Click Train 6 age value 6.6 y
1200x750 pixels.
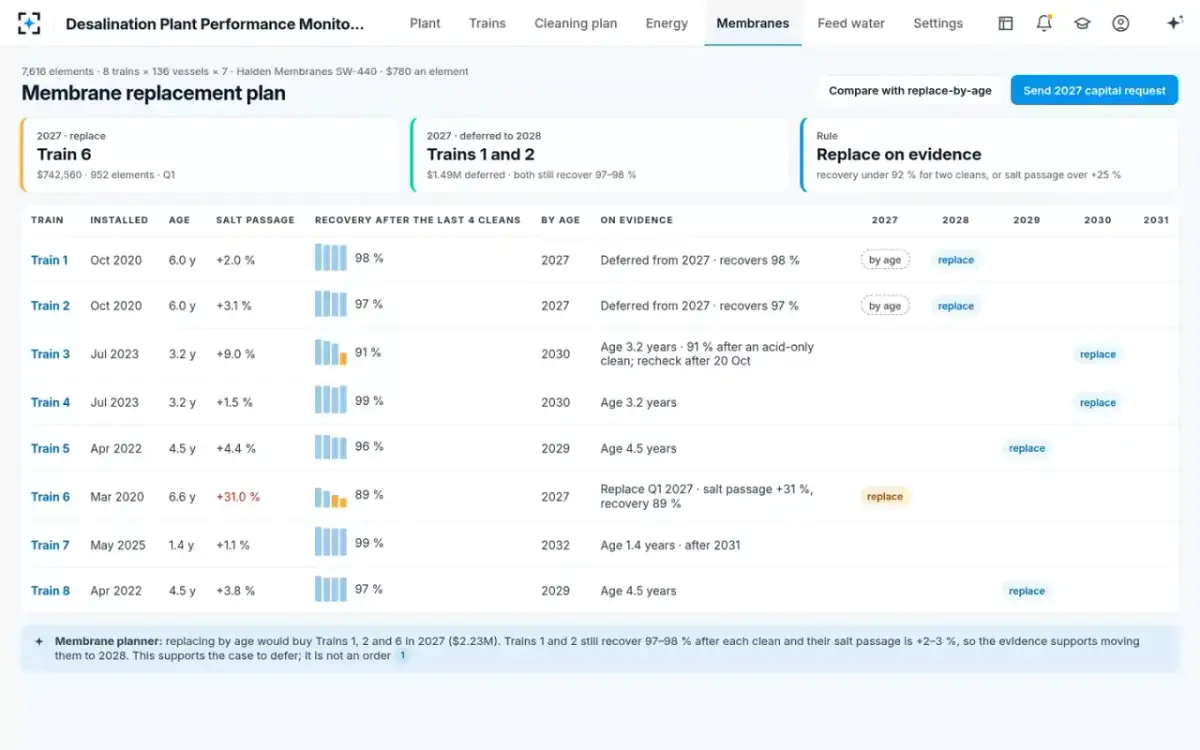pyautogui.click(x=182, y=497)
